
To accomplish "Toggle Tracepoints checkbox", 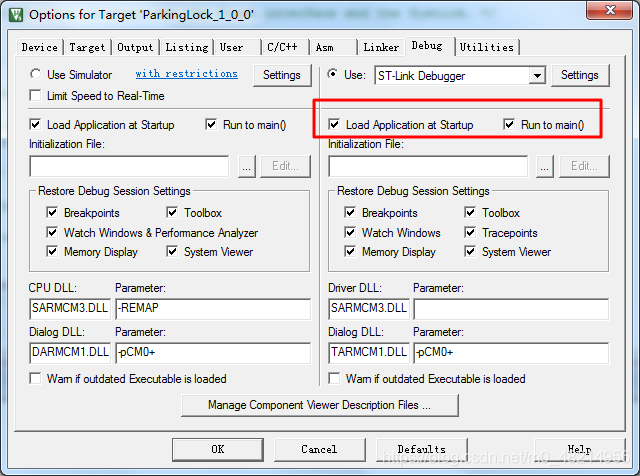I will point(470,232).
